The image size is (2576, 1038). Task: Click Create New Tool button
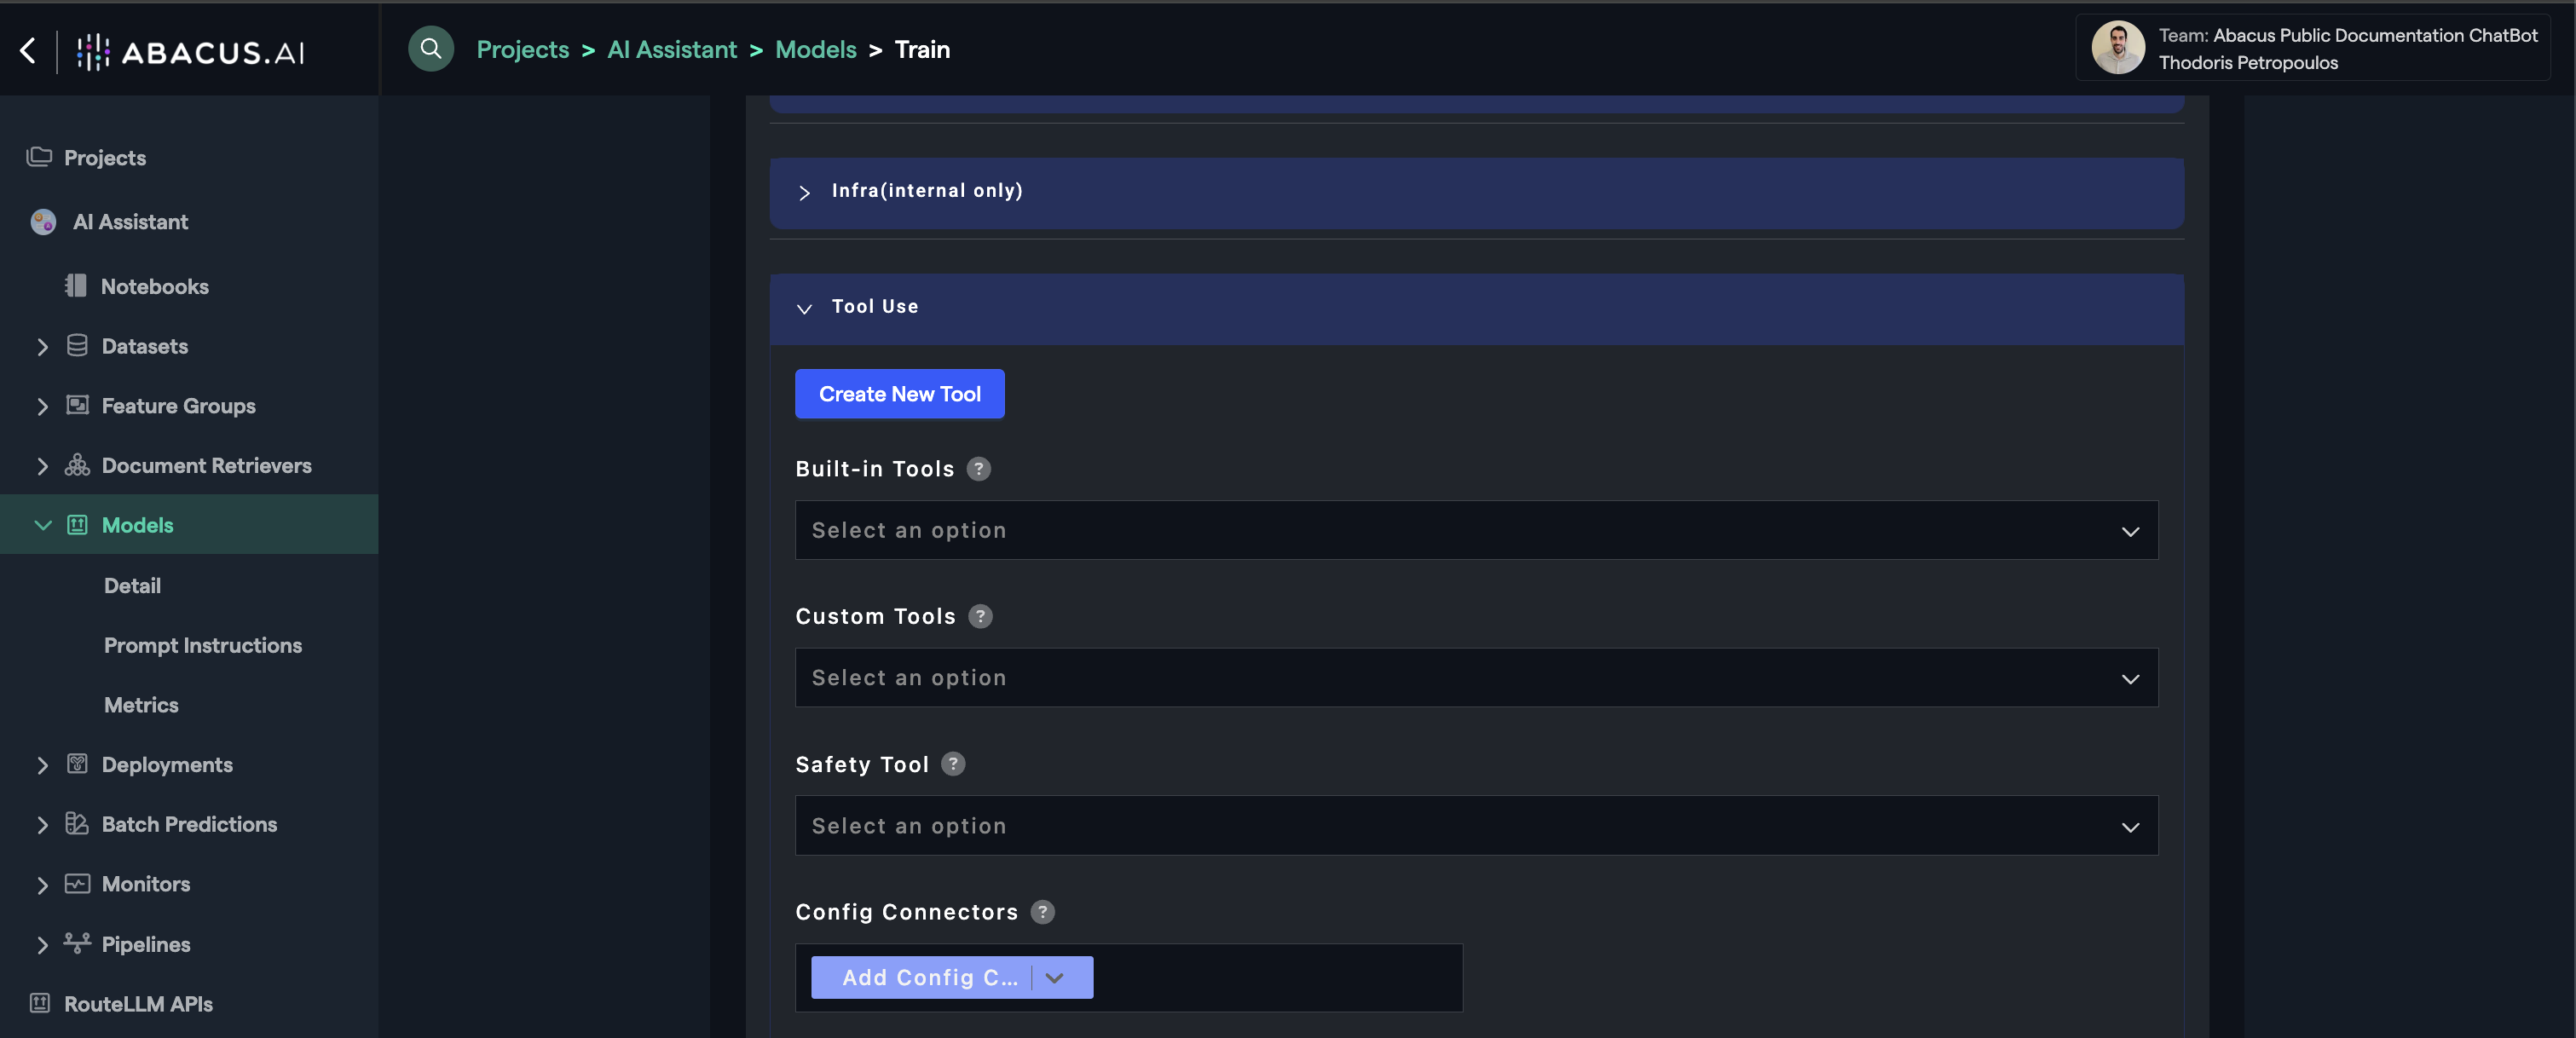point(899,394)
